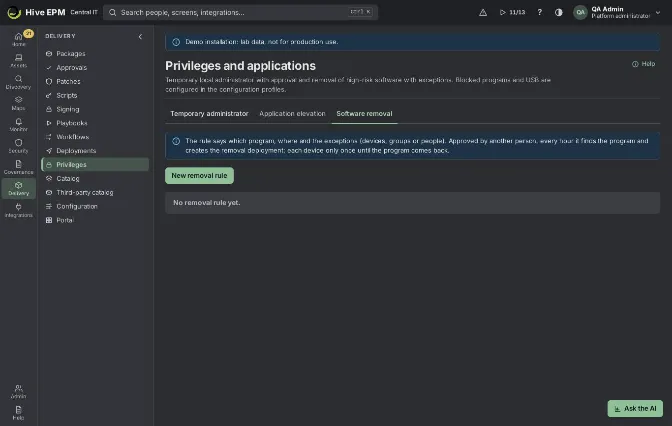Click the QA avatar circle
Screen dimensions: 672x426
[580, 12]
